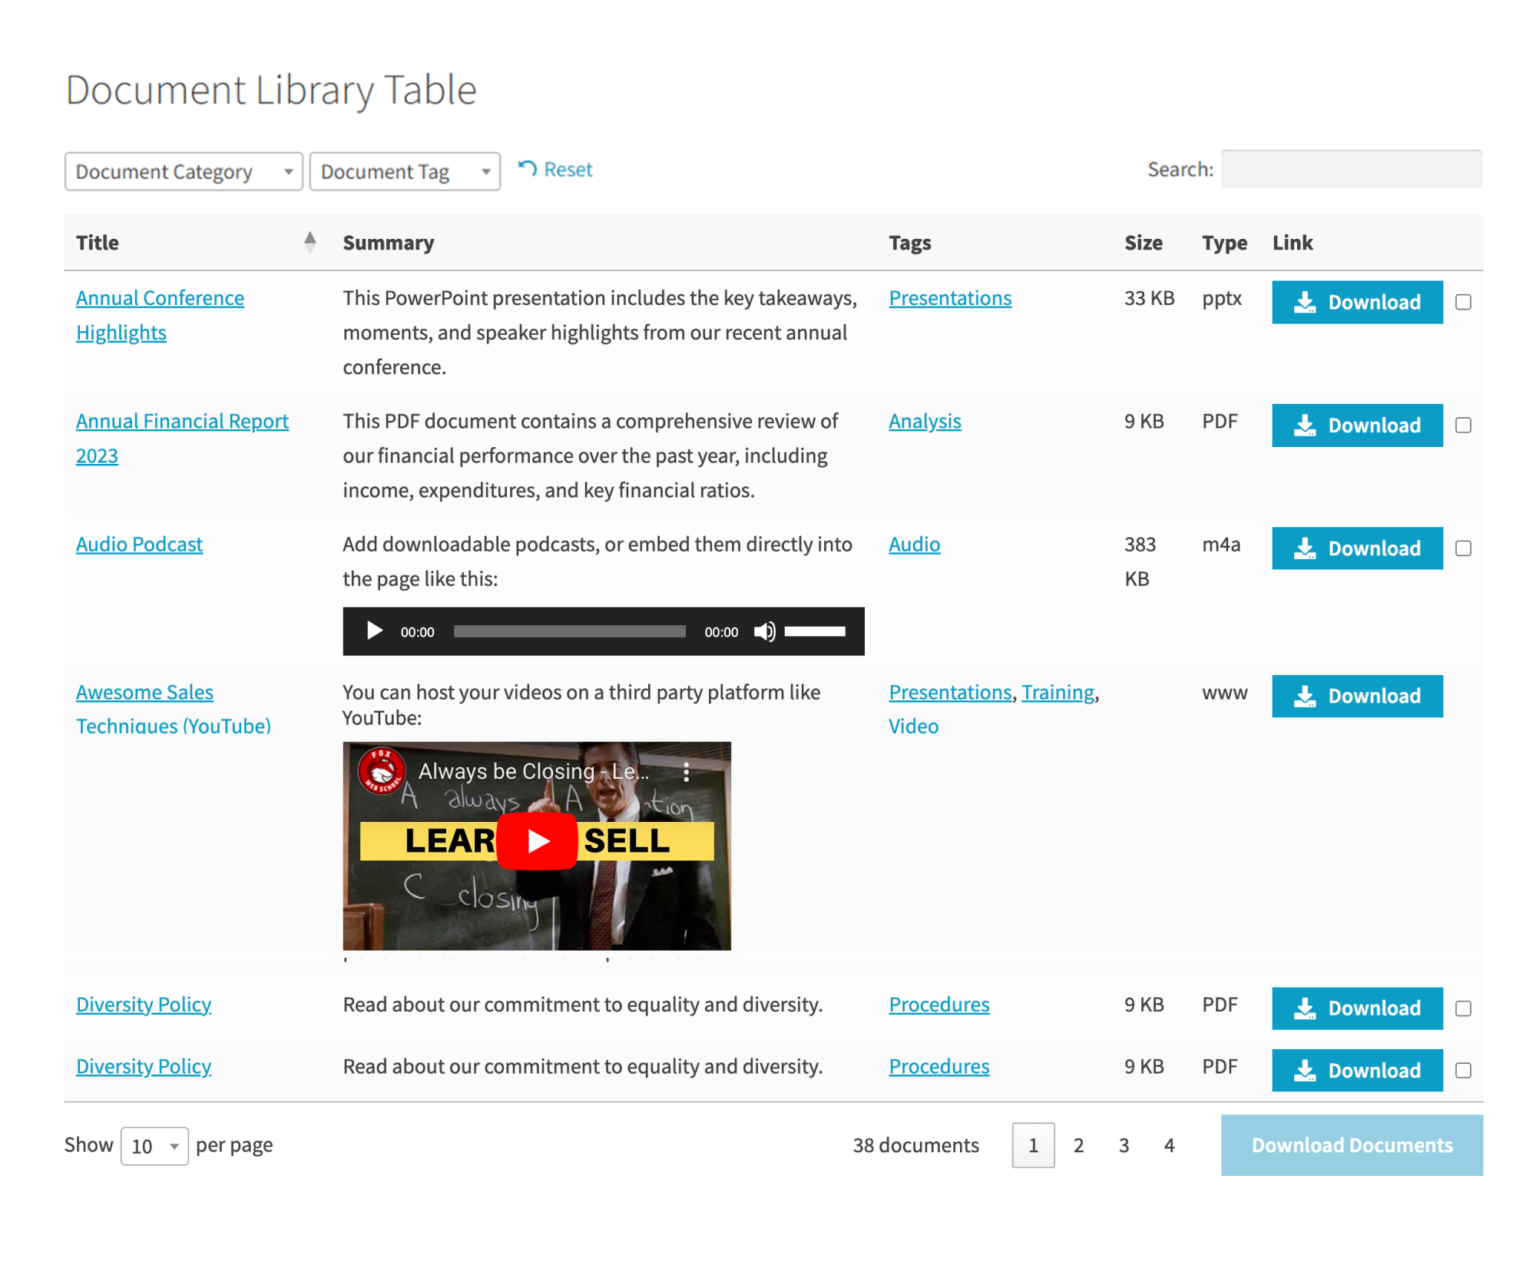
Task: Go to page 2 of documents
Action: coord(1078,1146)
